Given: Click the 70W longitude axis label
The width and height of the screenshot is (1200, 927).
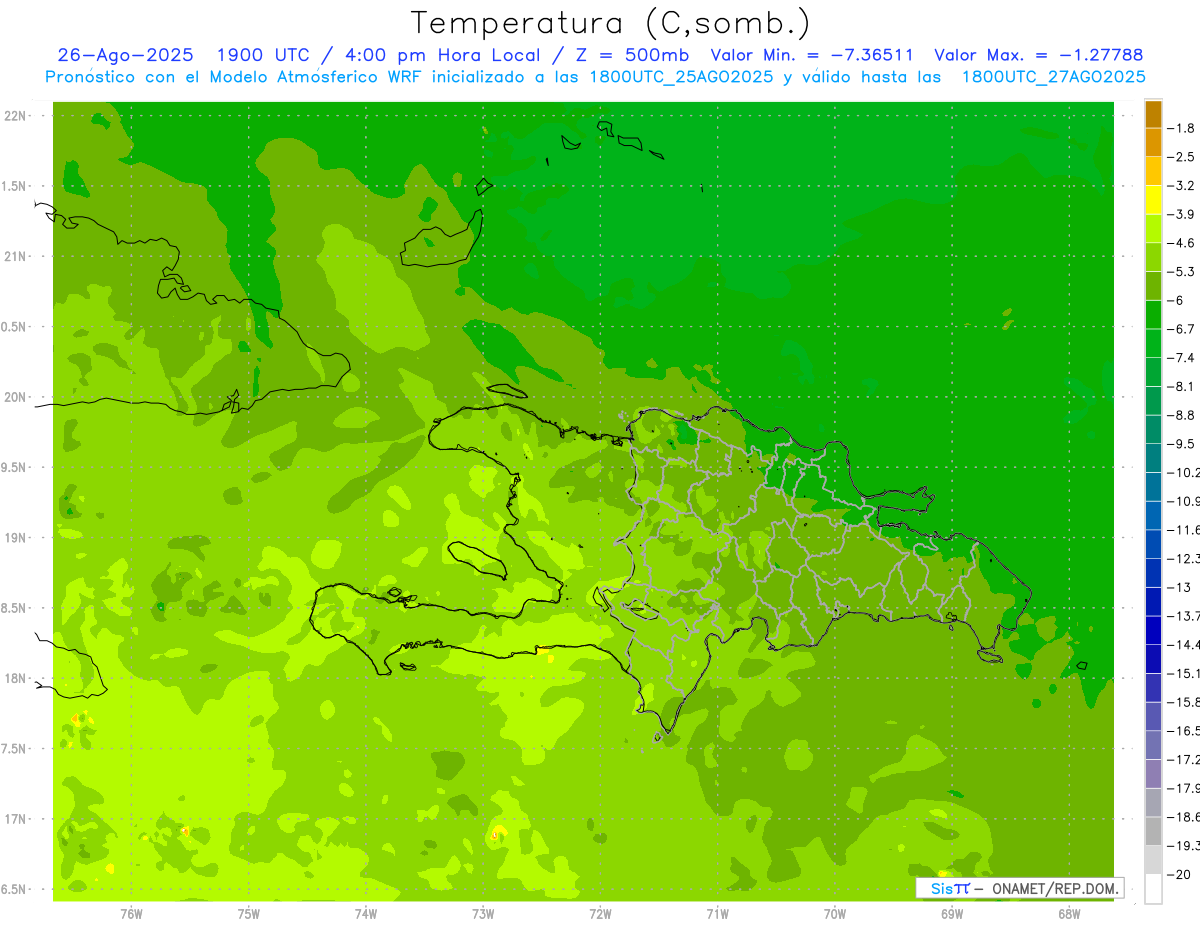Looking at the screenshot, I should pos(835,914).
